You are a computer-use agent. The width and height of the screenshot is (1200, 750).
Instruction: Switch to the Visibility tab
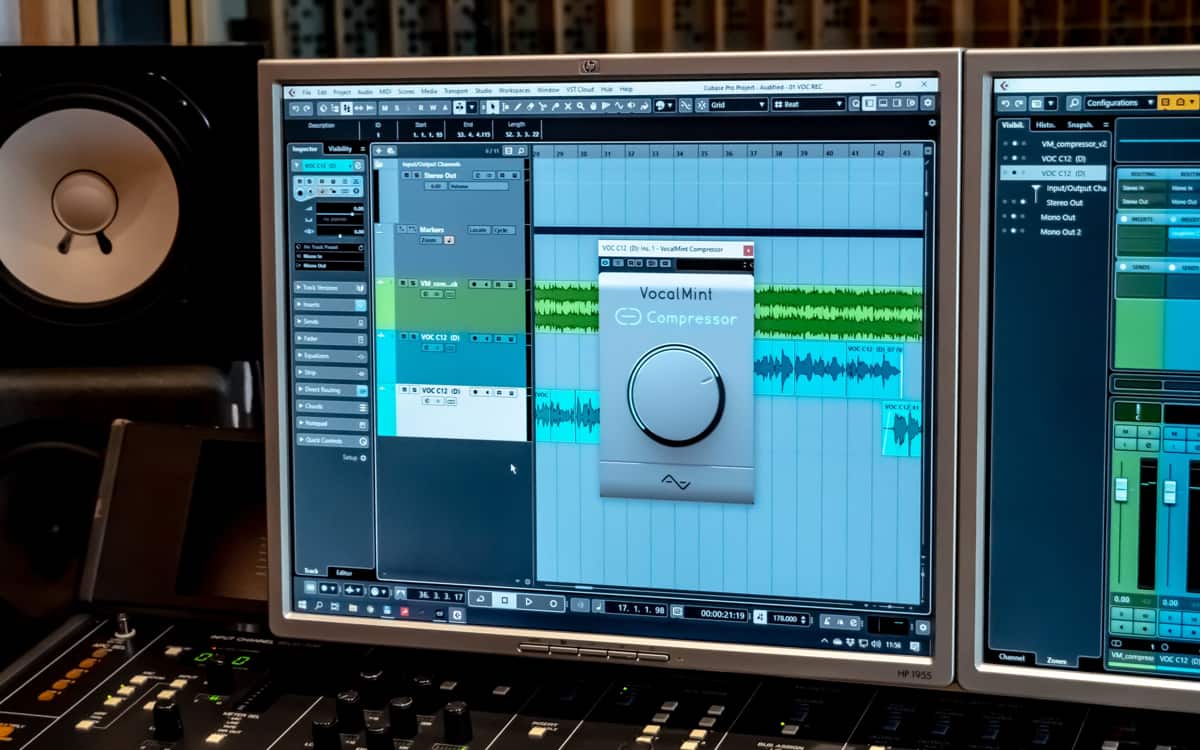click(340, 149)
